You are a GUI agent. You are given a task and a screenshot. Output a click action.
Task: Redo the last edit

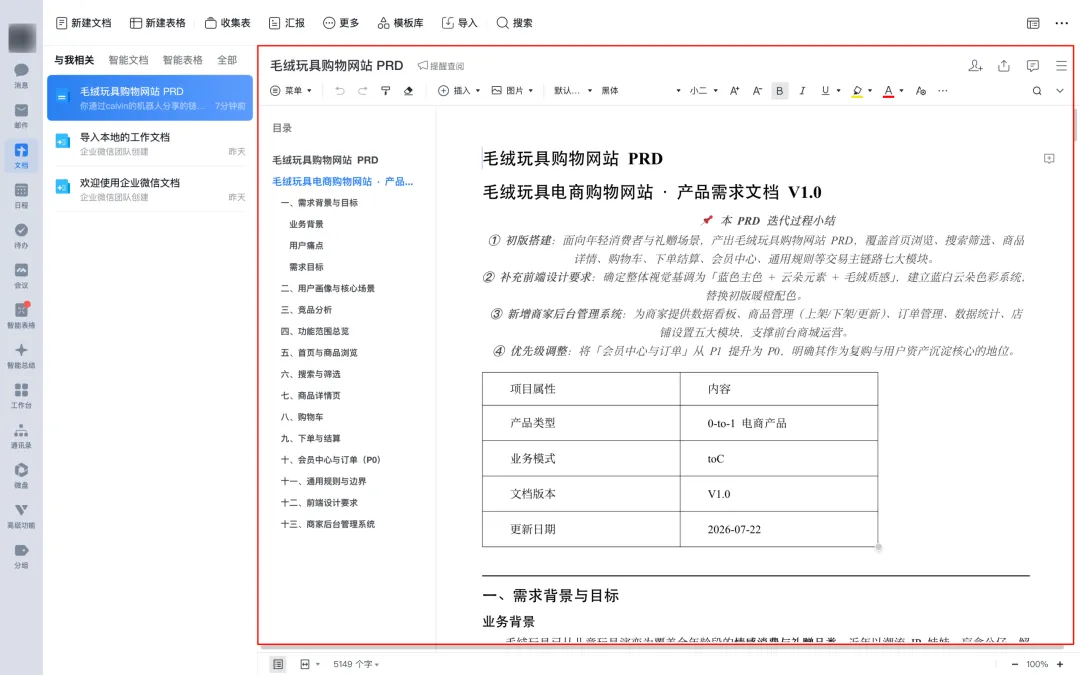[x=362, y=91]
